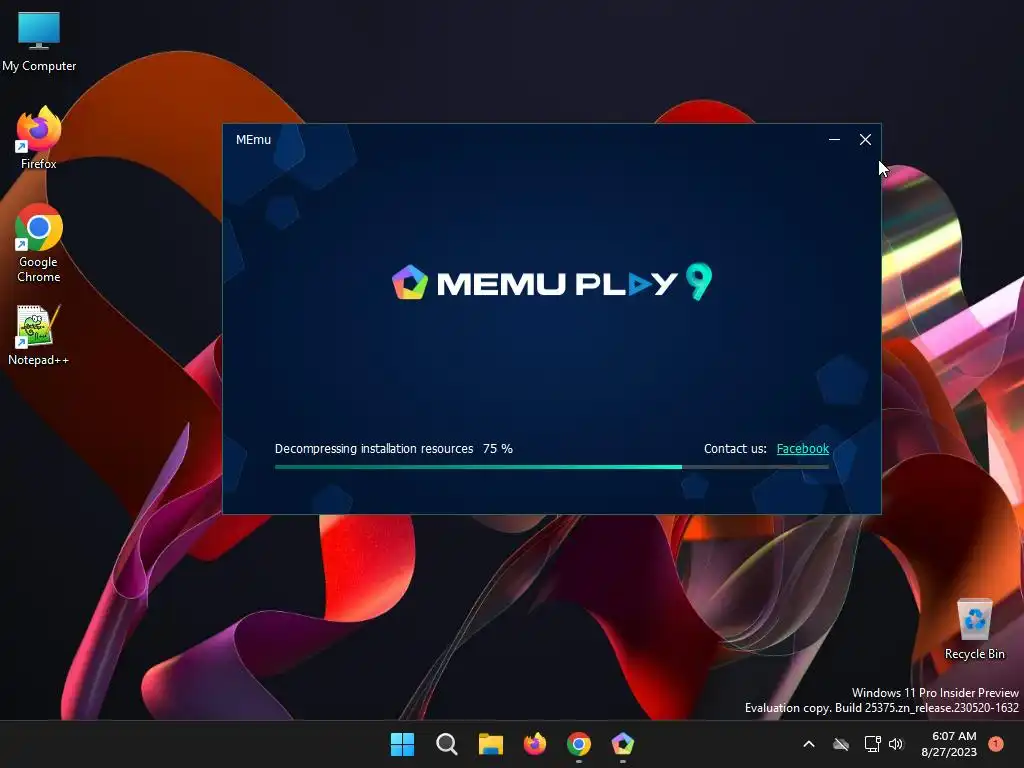Viewport: 1024px width, 768px height.
Task: Open File Explorer from the taskbar
Action: tap(490, 744)
